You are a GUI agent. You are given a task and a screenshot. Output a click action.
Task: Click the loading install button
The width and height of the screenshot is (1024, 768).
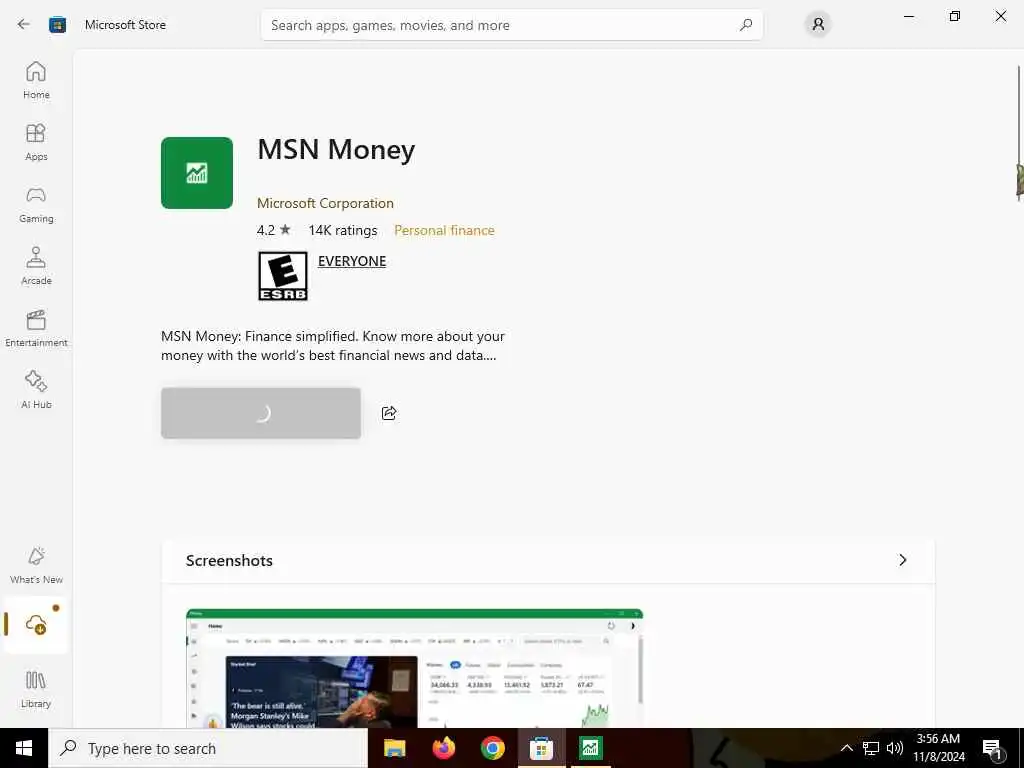coord(261,413)
